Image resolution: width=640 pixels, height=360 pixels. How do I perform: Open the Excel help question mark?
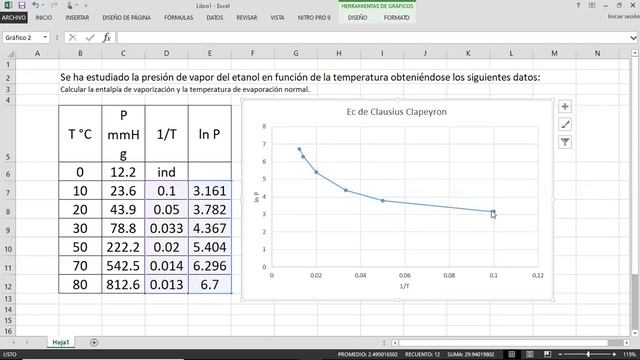coord(578,6)
